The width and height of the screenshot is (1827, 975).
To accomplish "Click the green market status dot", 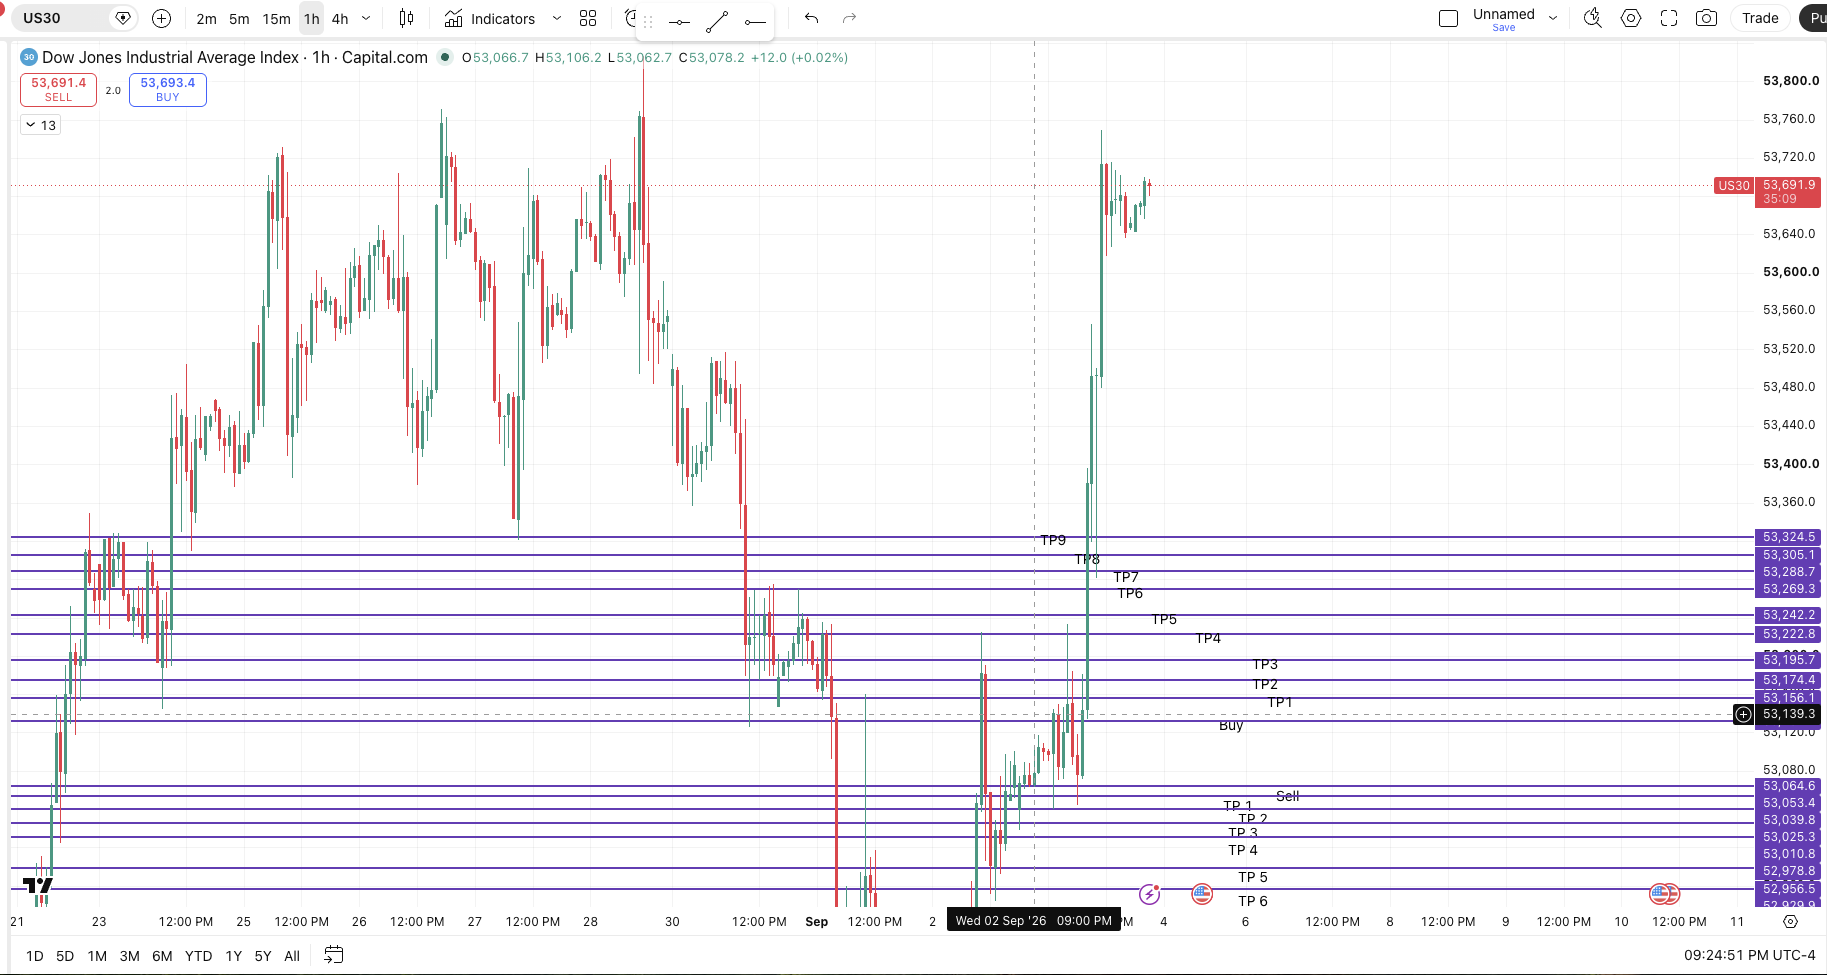I will [445, 57].
